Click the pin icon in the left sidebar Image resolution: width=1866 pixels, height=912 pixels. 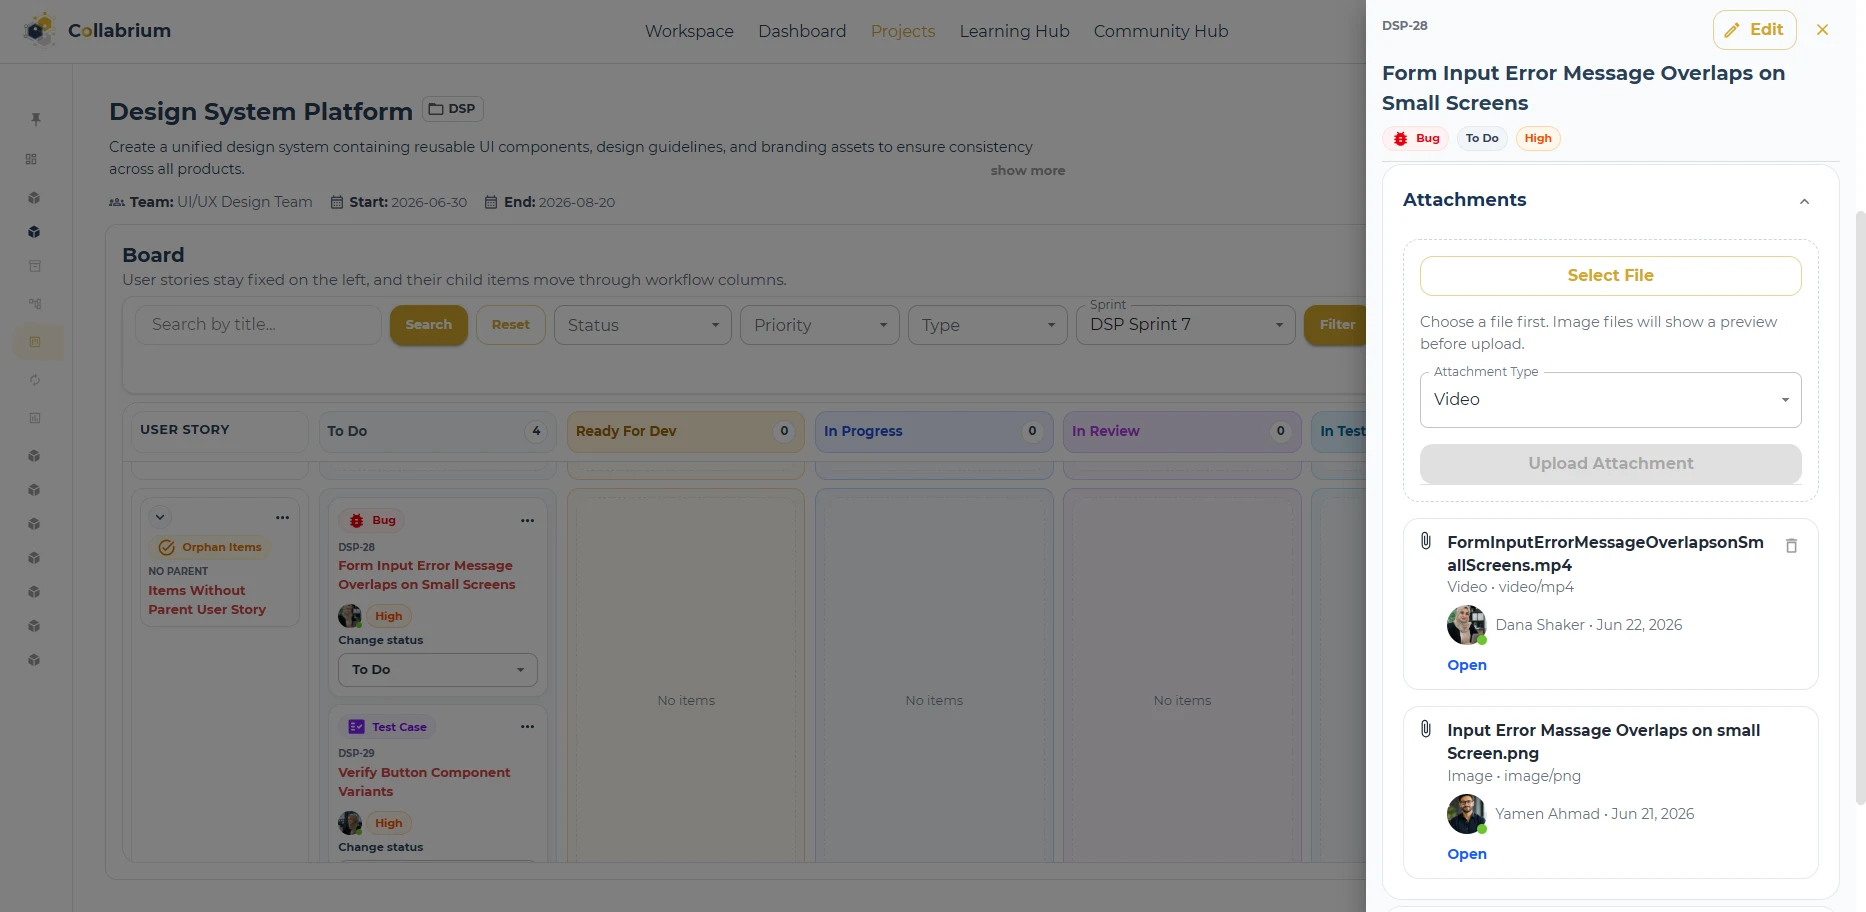(x=36, y=119)
